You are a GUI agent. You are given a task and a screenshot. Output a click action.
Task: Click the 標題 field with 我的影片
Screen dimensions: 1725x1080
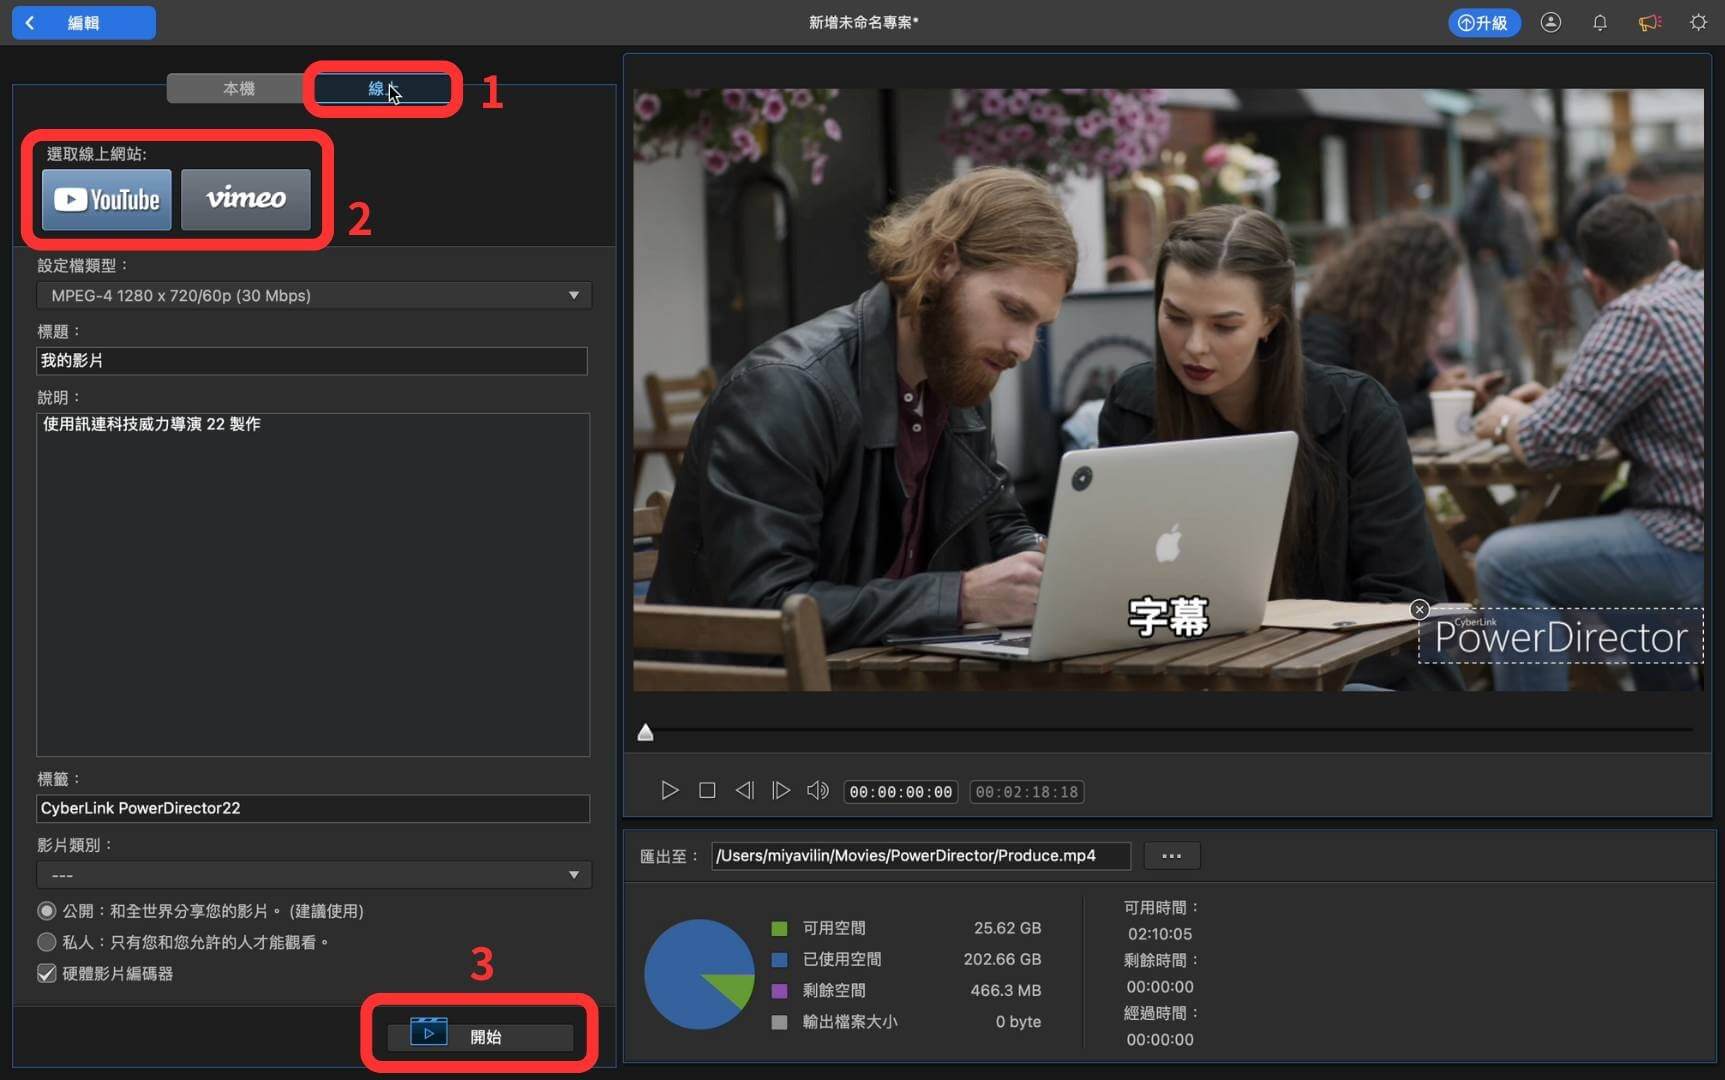pos(312,360)
